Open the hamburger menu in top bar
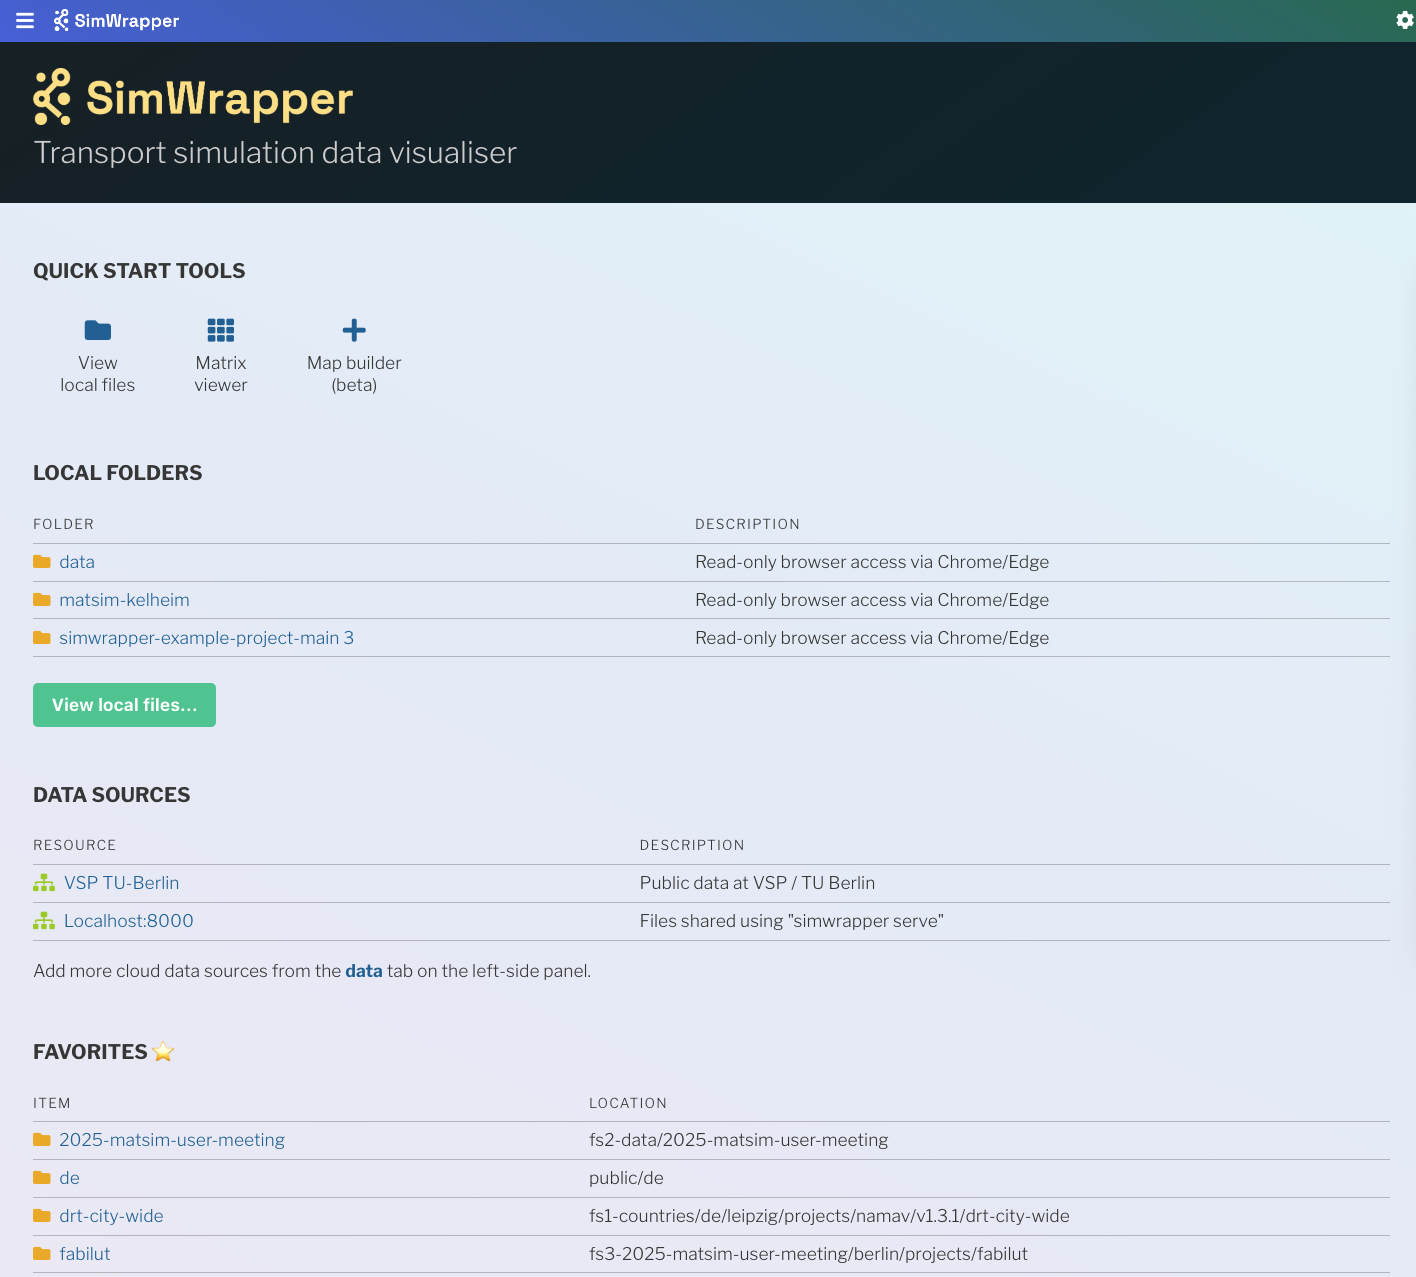Screen dimensions: 1416x1277 point(25,21)
